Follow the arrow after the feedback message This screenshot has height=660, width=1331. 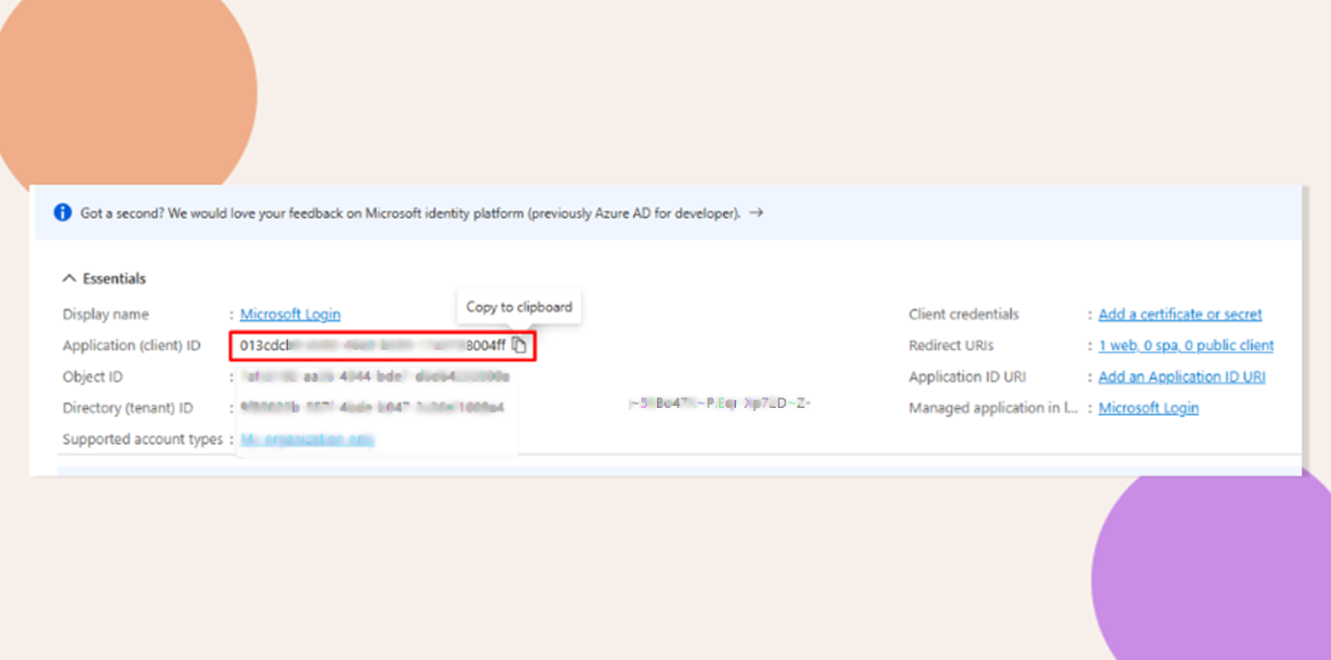(x=756, y=213)
